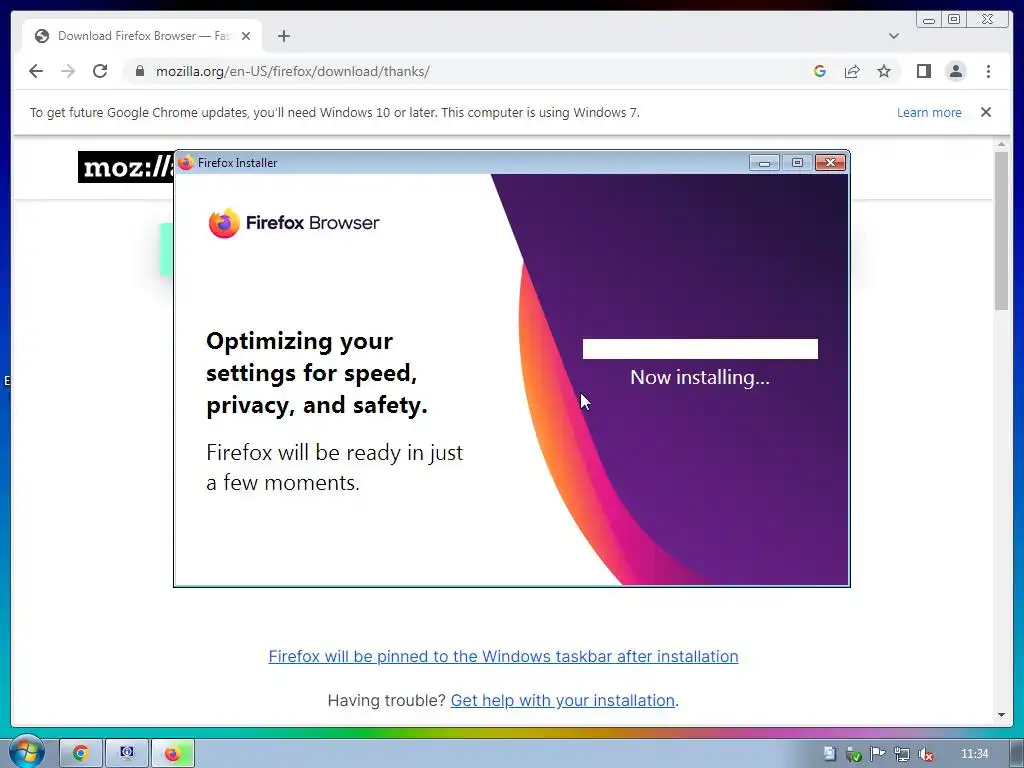Close the Download Firefox Browser tab

tap(246, 36)
